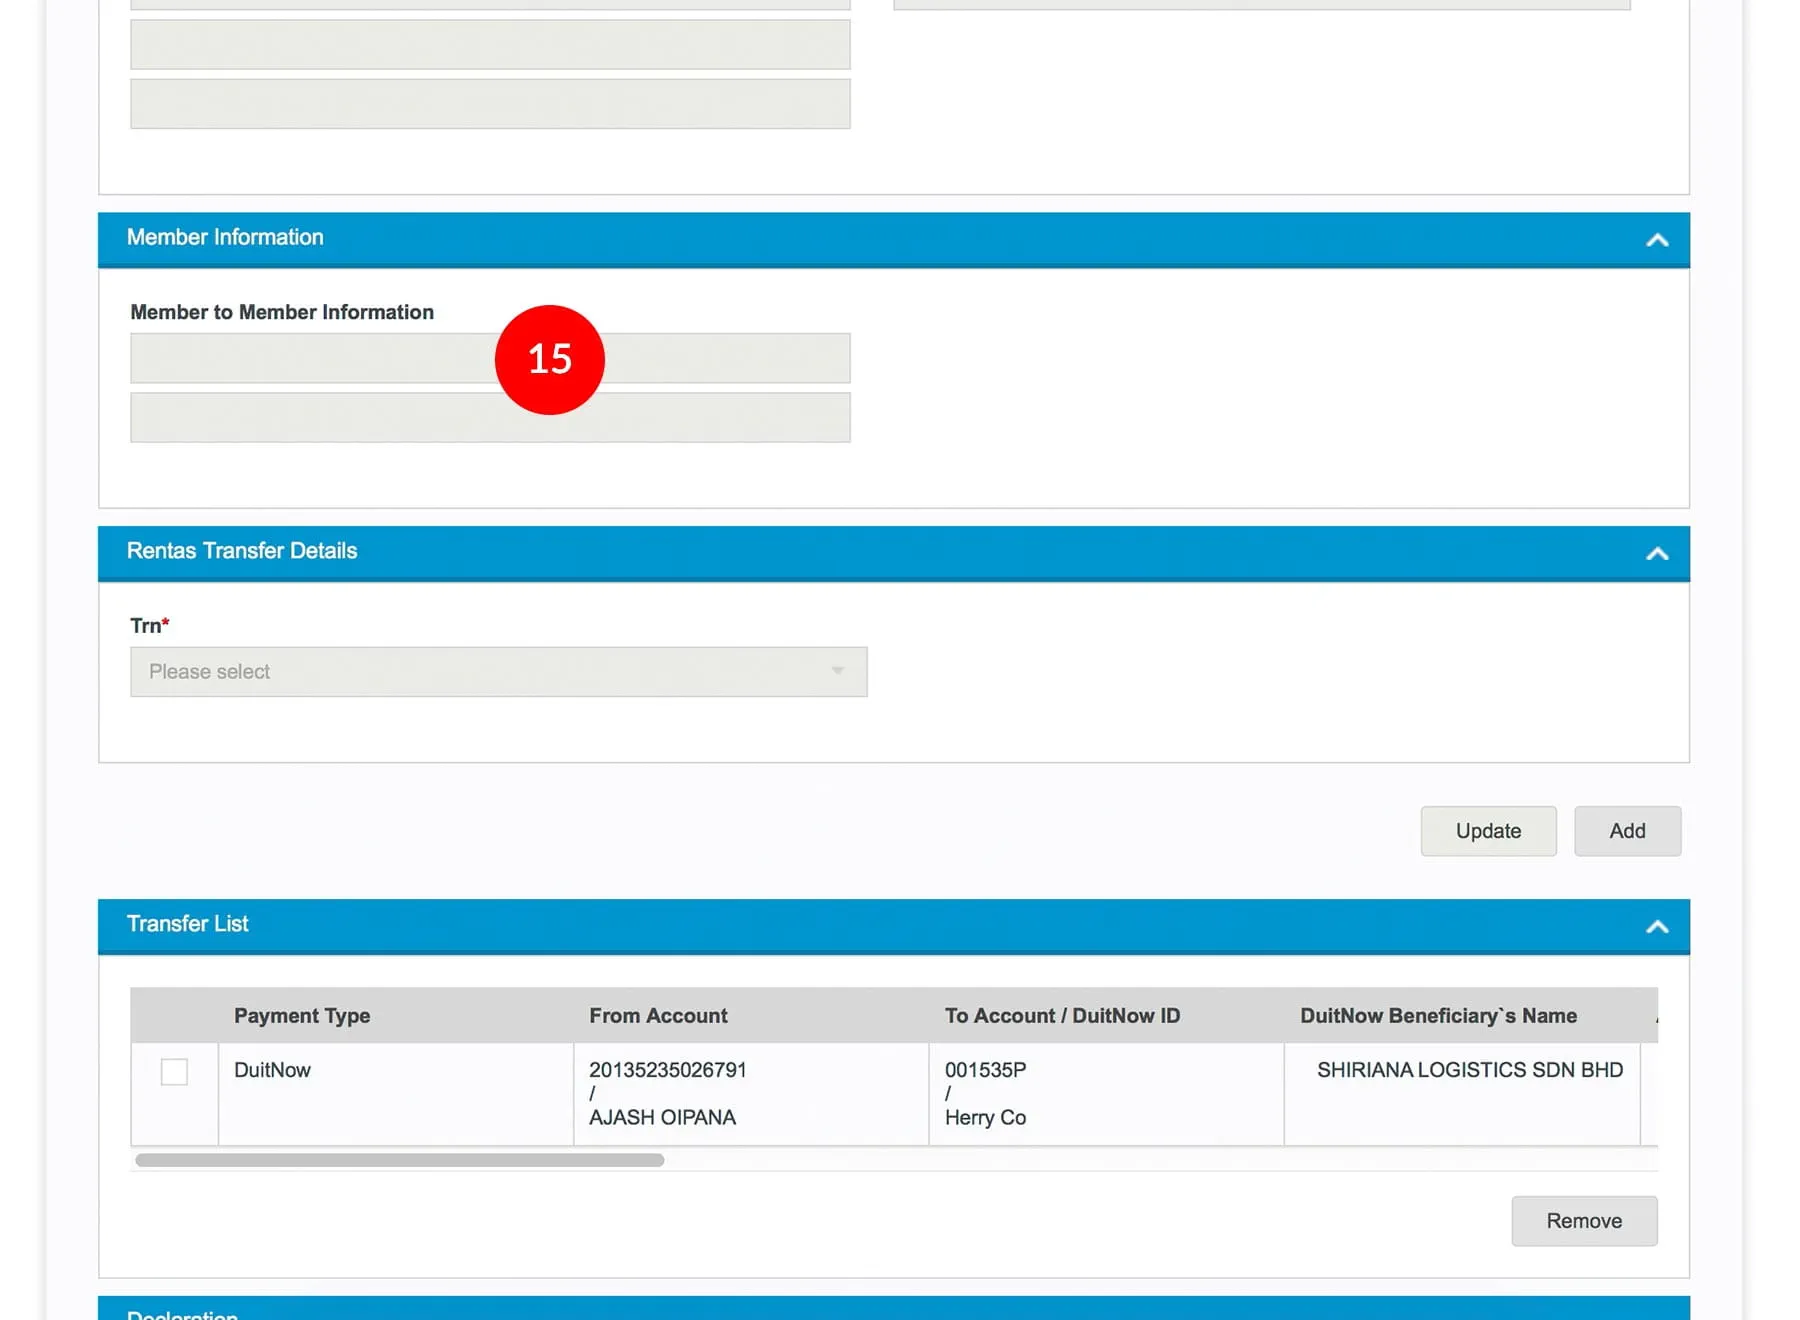
Task: Select DuitNow Beneficiary's Name column header
Action: [1438, 1016]
